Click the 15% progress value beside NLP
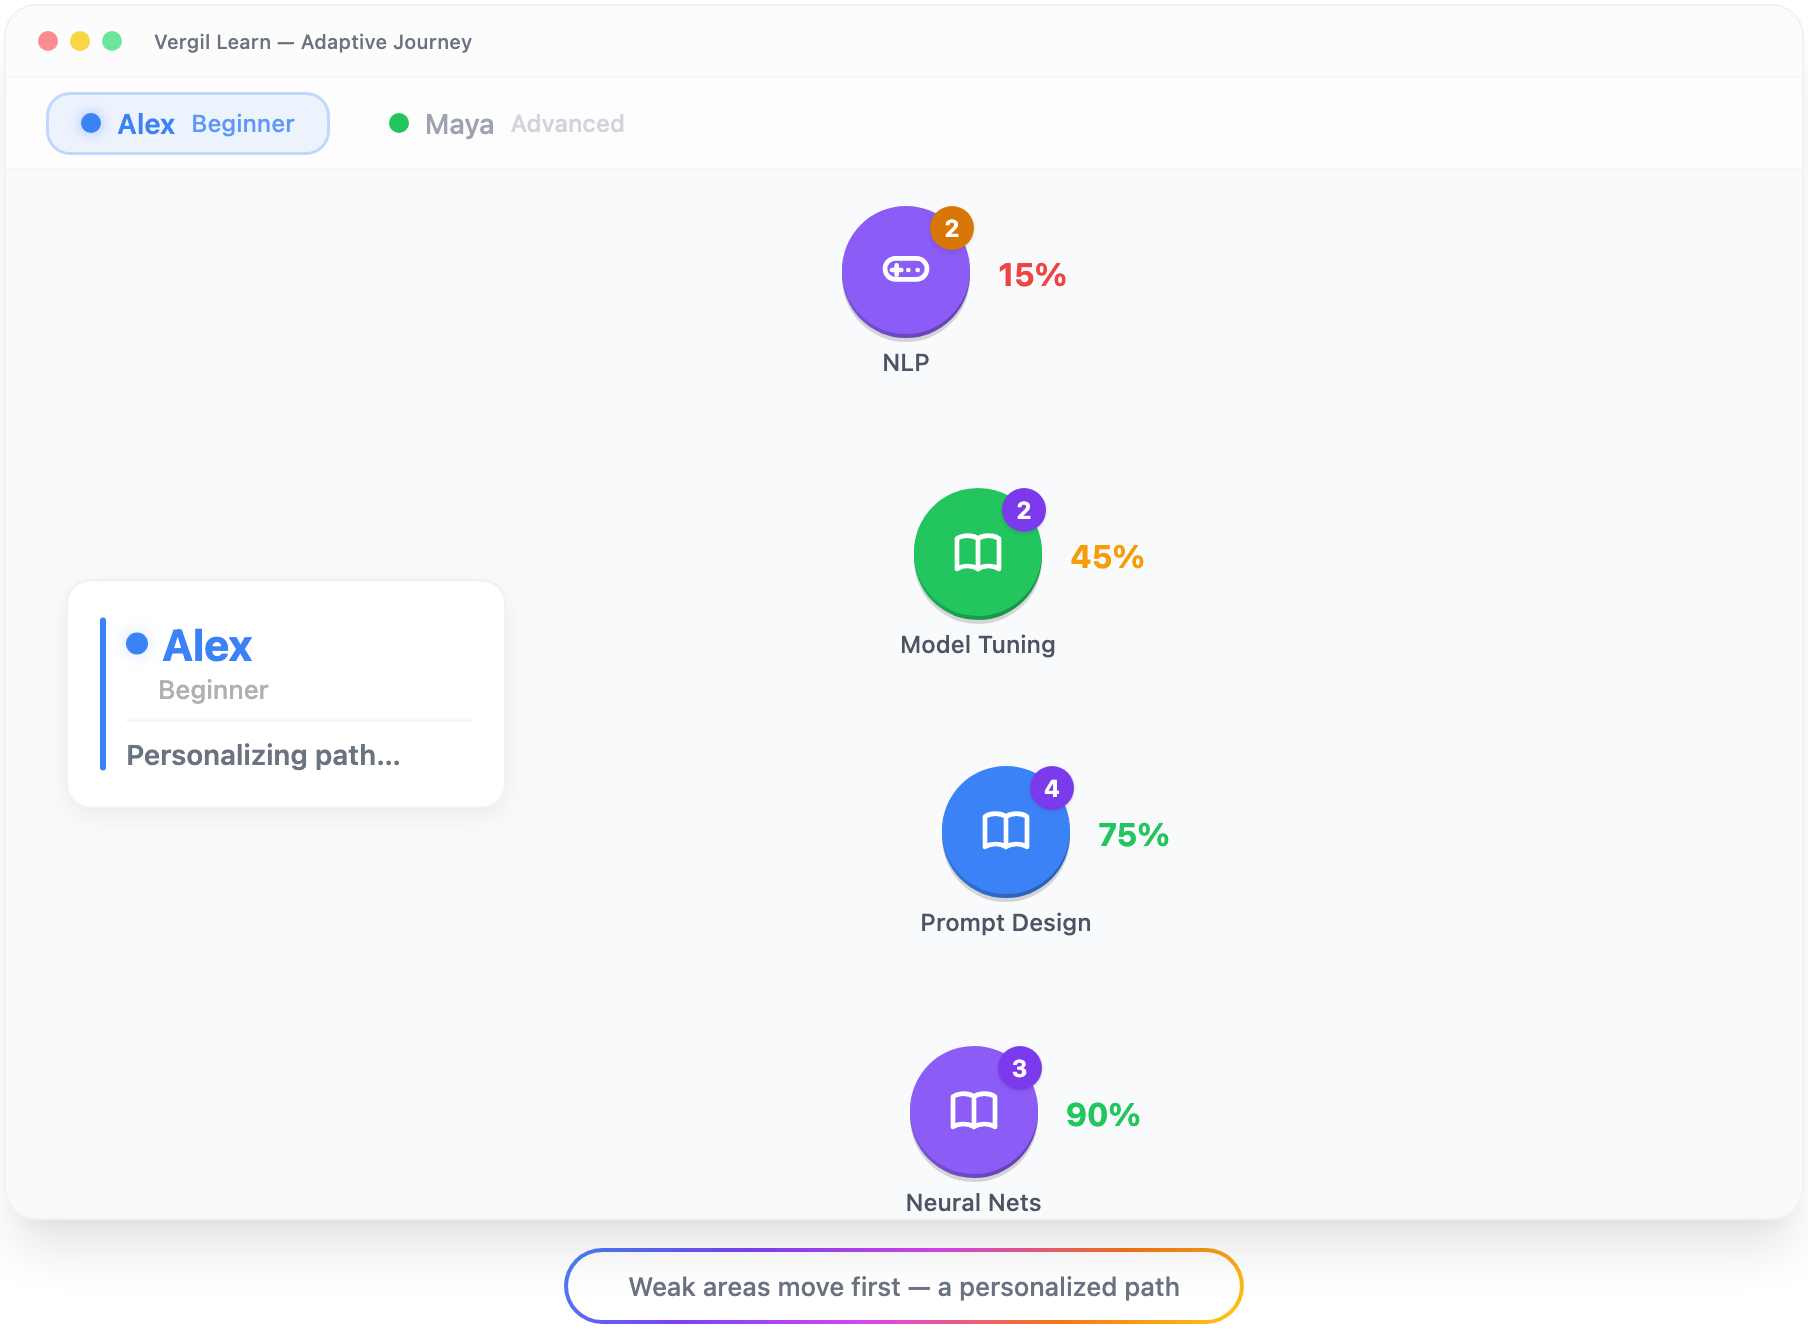Viewport: 1808px width, 1332px height. (x=1032, y=275)
